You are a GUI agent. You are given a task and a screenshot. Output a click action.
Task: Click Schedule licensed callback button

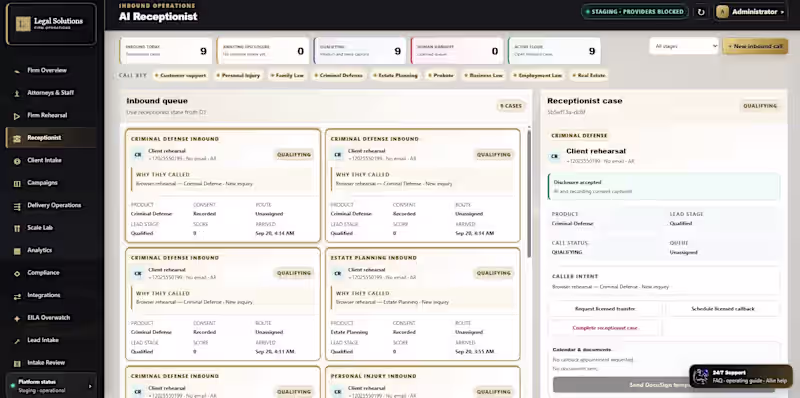pyautogui.click(x=722, y=309)
